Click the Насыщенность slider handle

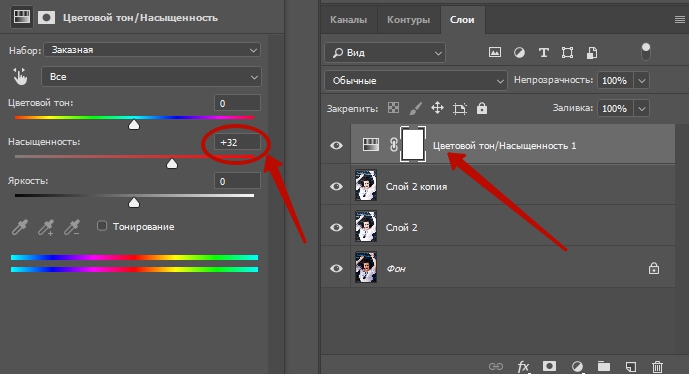(172, 163)
